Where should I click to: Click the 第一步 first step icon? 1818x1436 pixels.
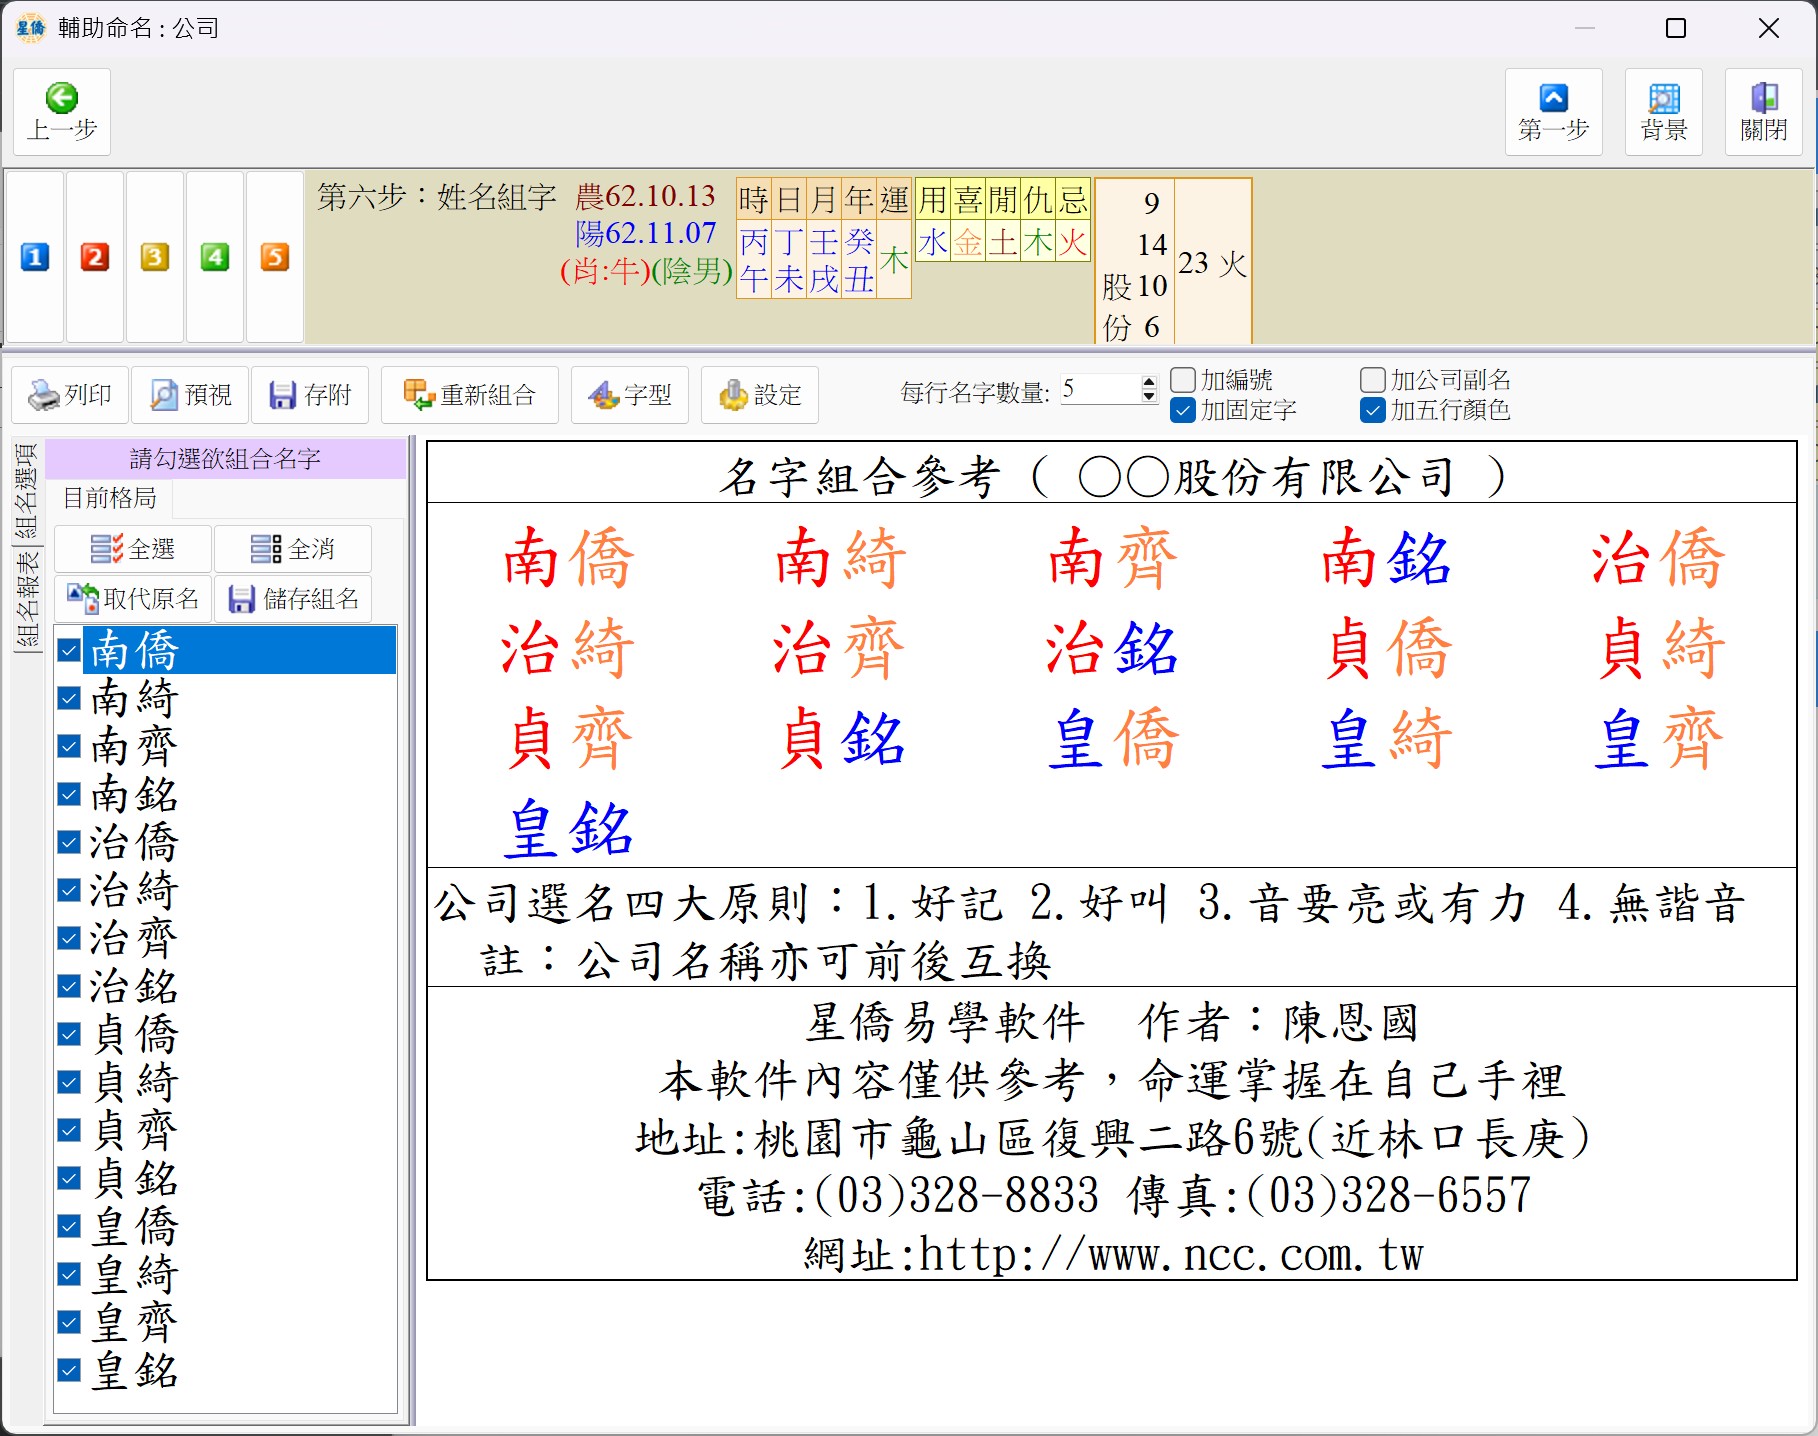[x=1553, y=99]
